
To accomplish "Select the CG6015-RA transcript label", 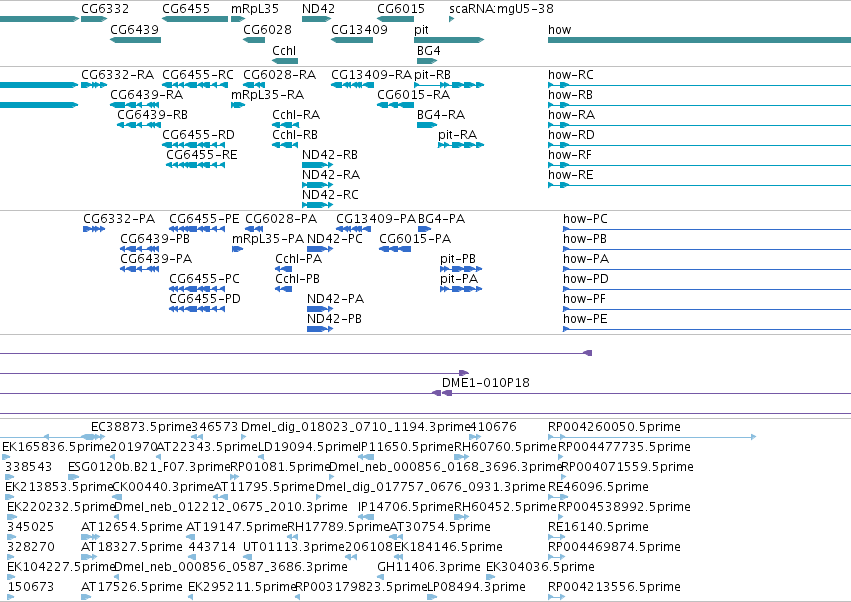I will coord(414,94).
